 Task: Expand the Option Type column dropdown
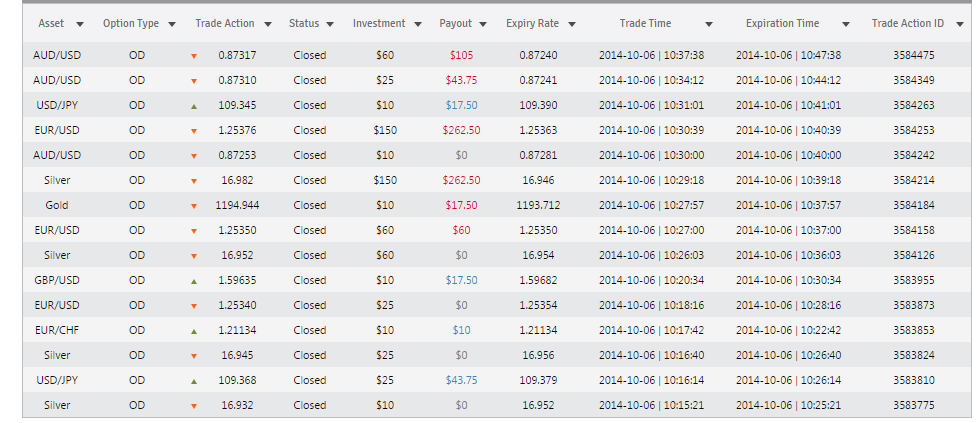click(x=172, y=24)
